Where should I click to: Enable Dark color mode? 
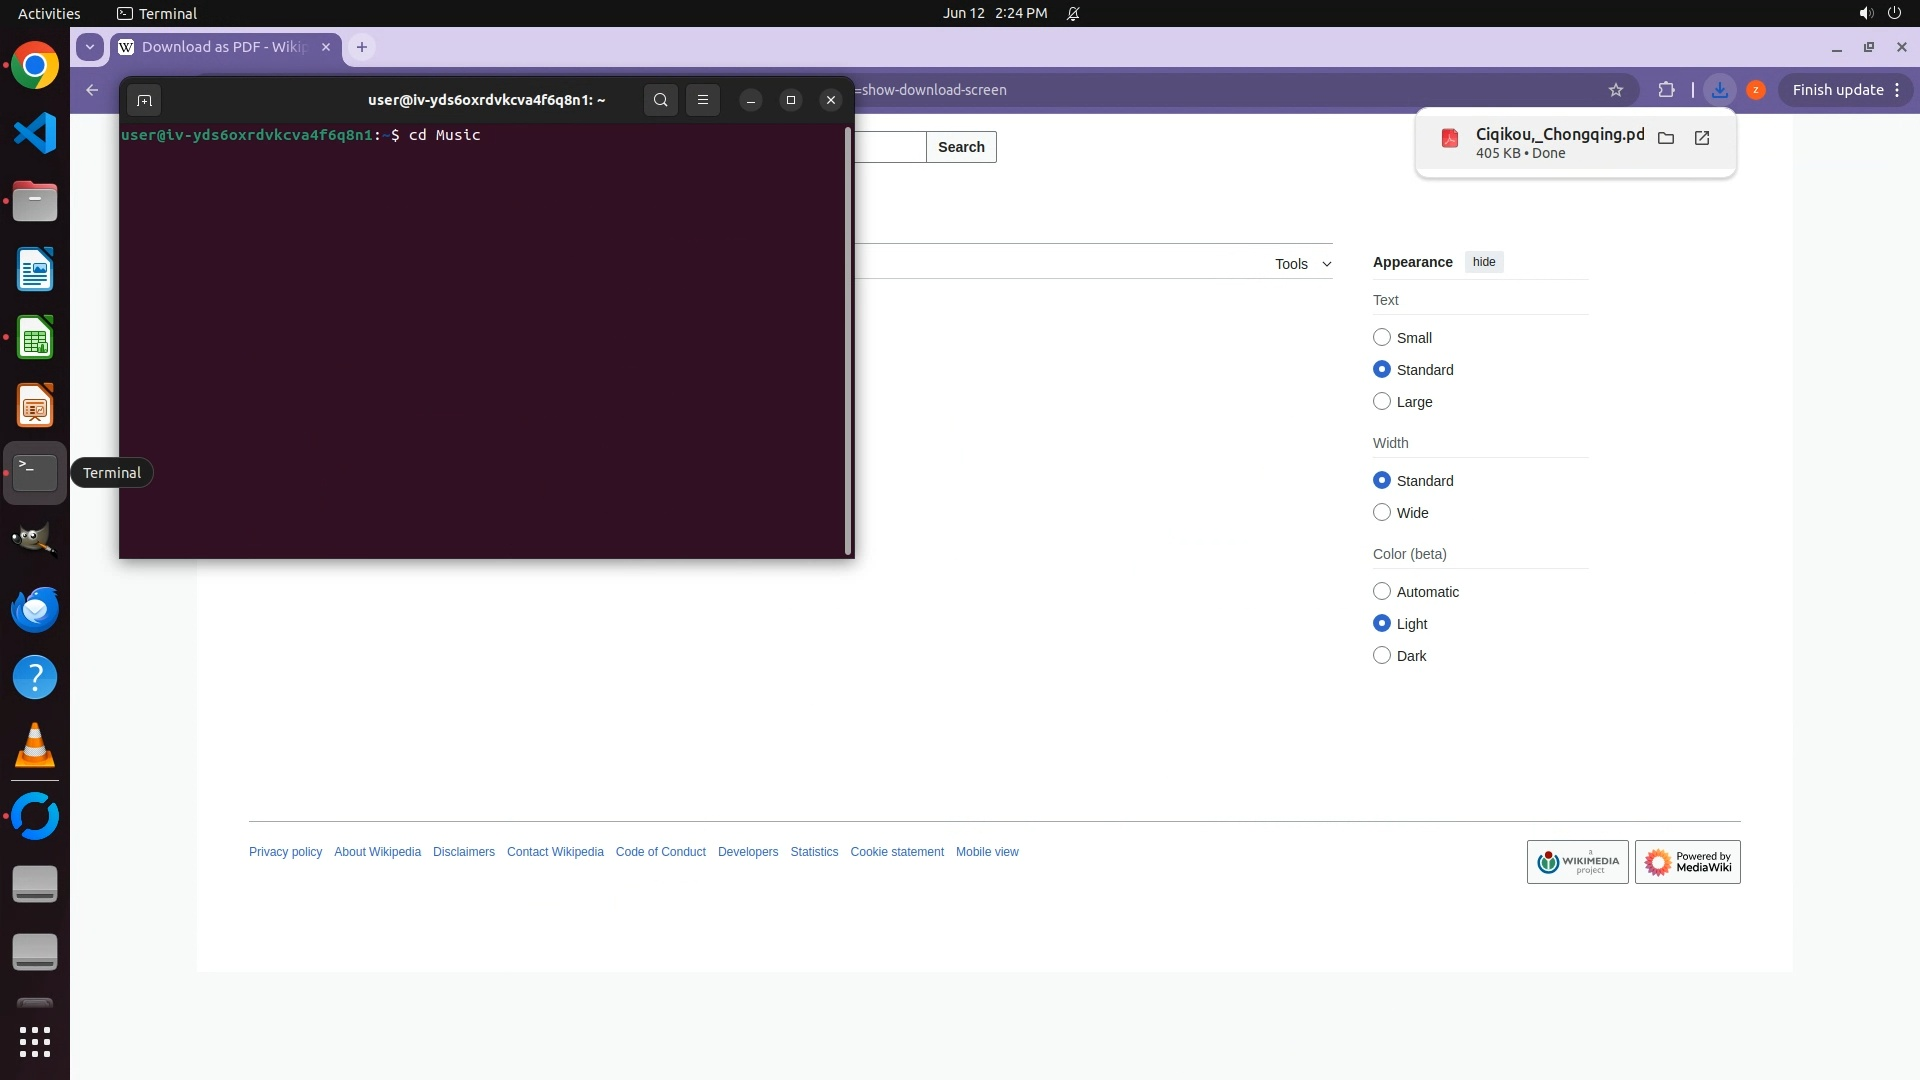pos(1382,656)
